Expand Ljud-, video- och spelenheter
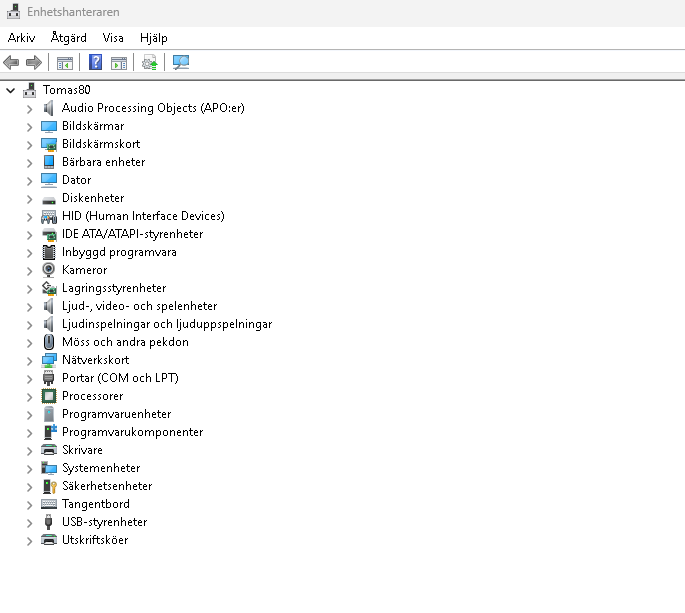 coord(29,307)
